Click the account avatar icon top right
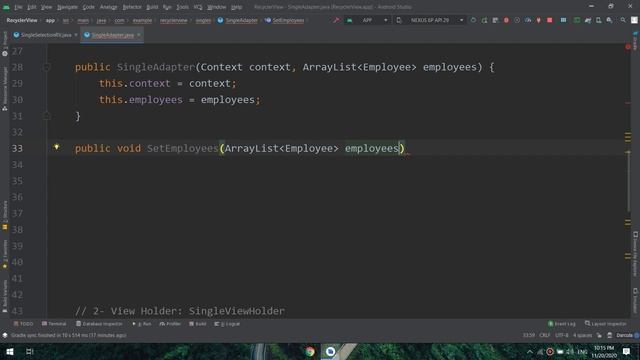640x360 pixels. 634,20
